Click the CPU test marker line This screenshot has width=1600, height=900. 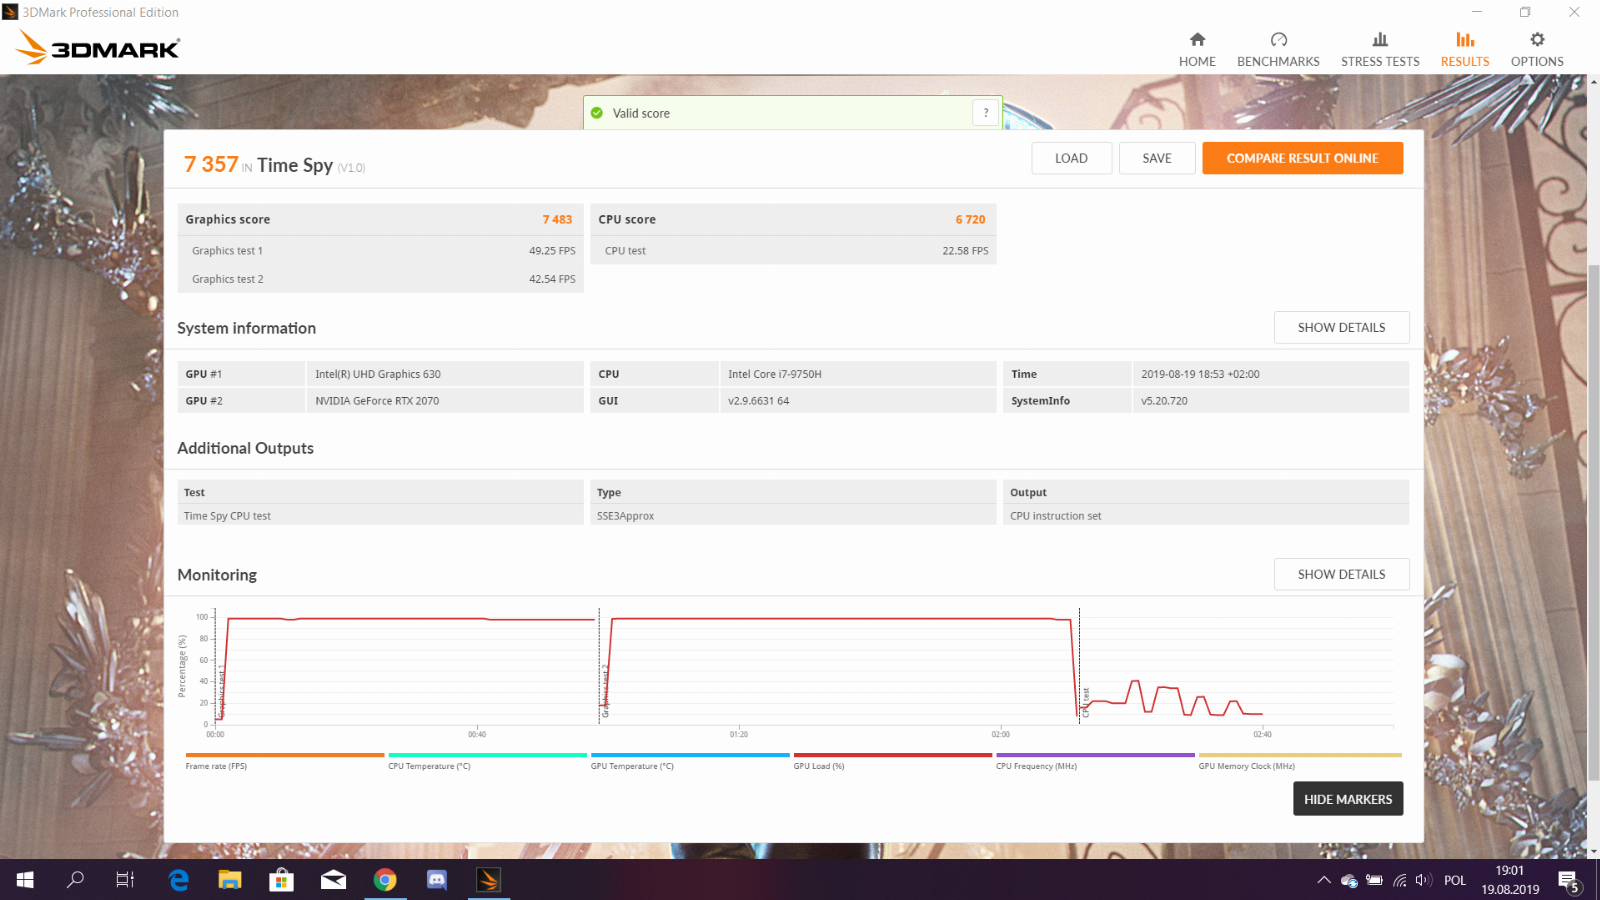pyautogui.click(x=1079, y=665)
